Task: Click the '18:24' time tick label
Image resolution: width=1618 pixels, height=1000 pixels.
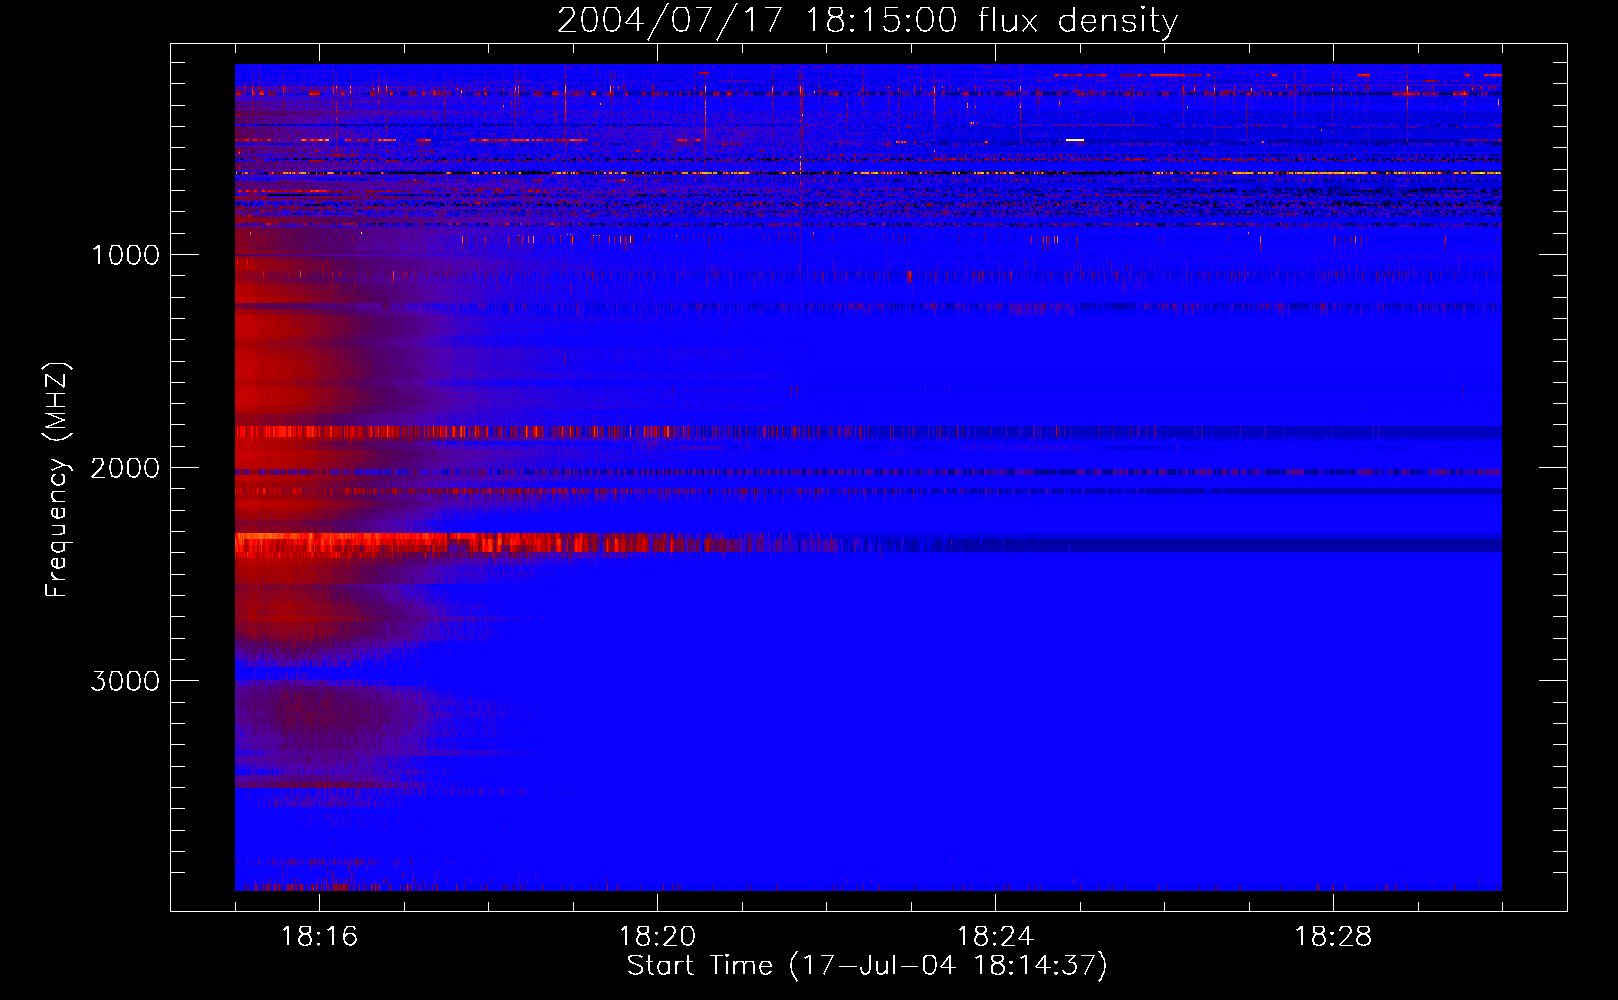Action: pyautogui.click(x=995, y=937)
